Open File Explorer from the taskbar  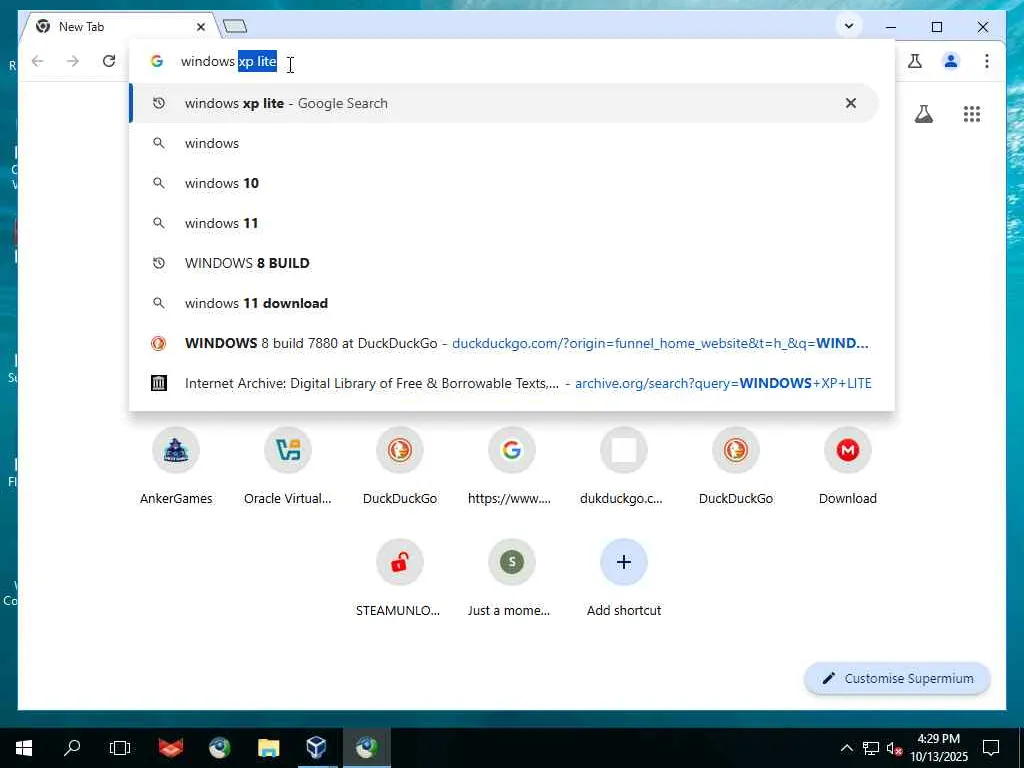tap(268, 748)
